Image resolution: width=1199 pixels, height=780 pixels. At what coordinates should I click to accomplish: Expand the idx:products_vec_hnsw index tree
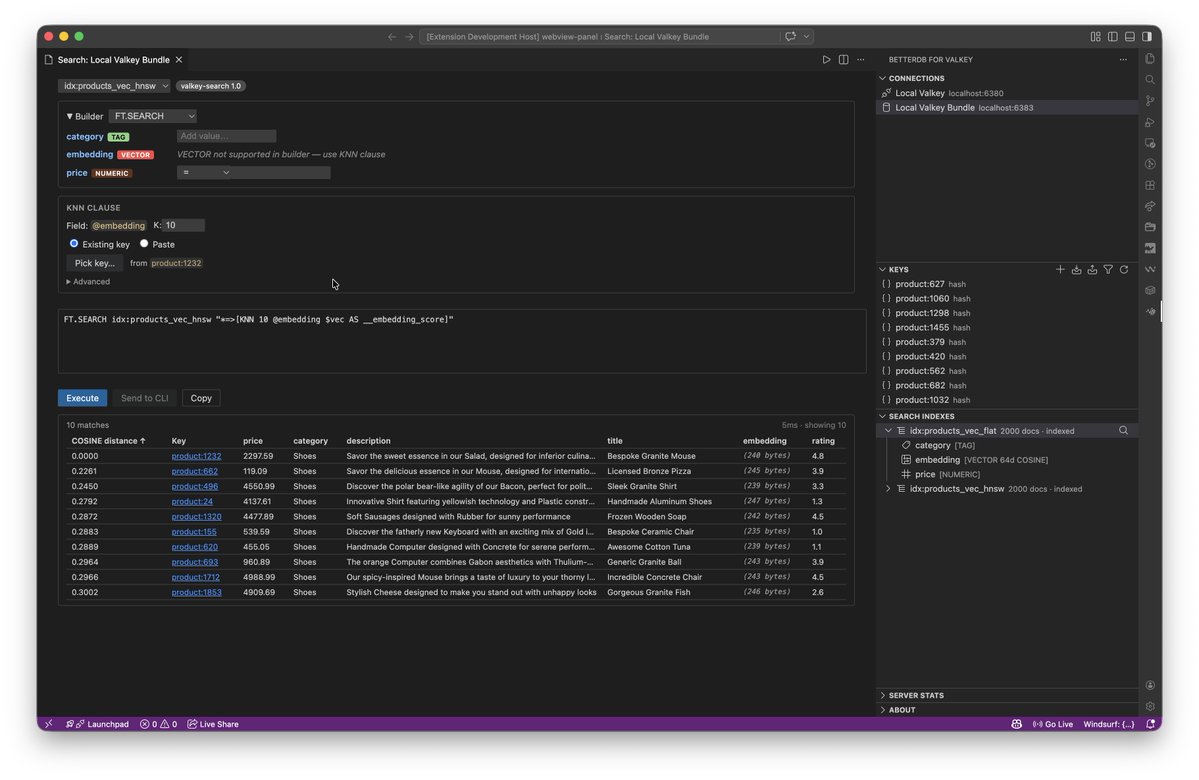point(889,489)
